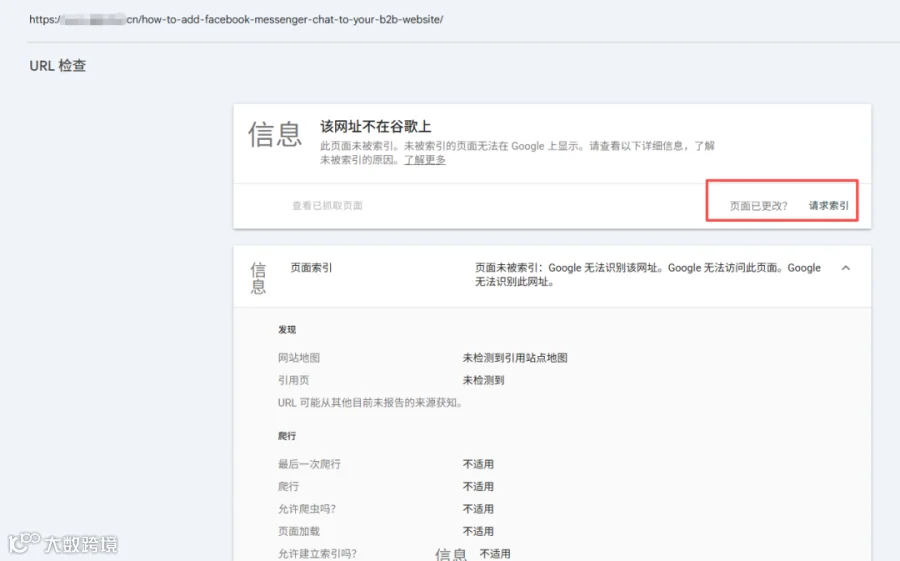Click the inspected URL at top
Image resolution: width=900 pixels, height=561 pixels.
tap(236, 20)
